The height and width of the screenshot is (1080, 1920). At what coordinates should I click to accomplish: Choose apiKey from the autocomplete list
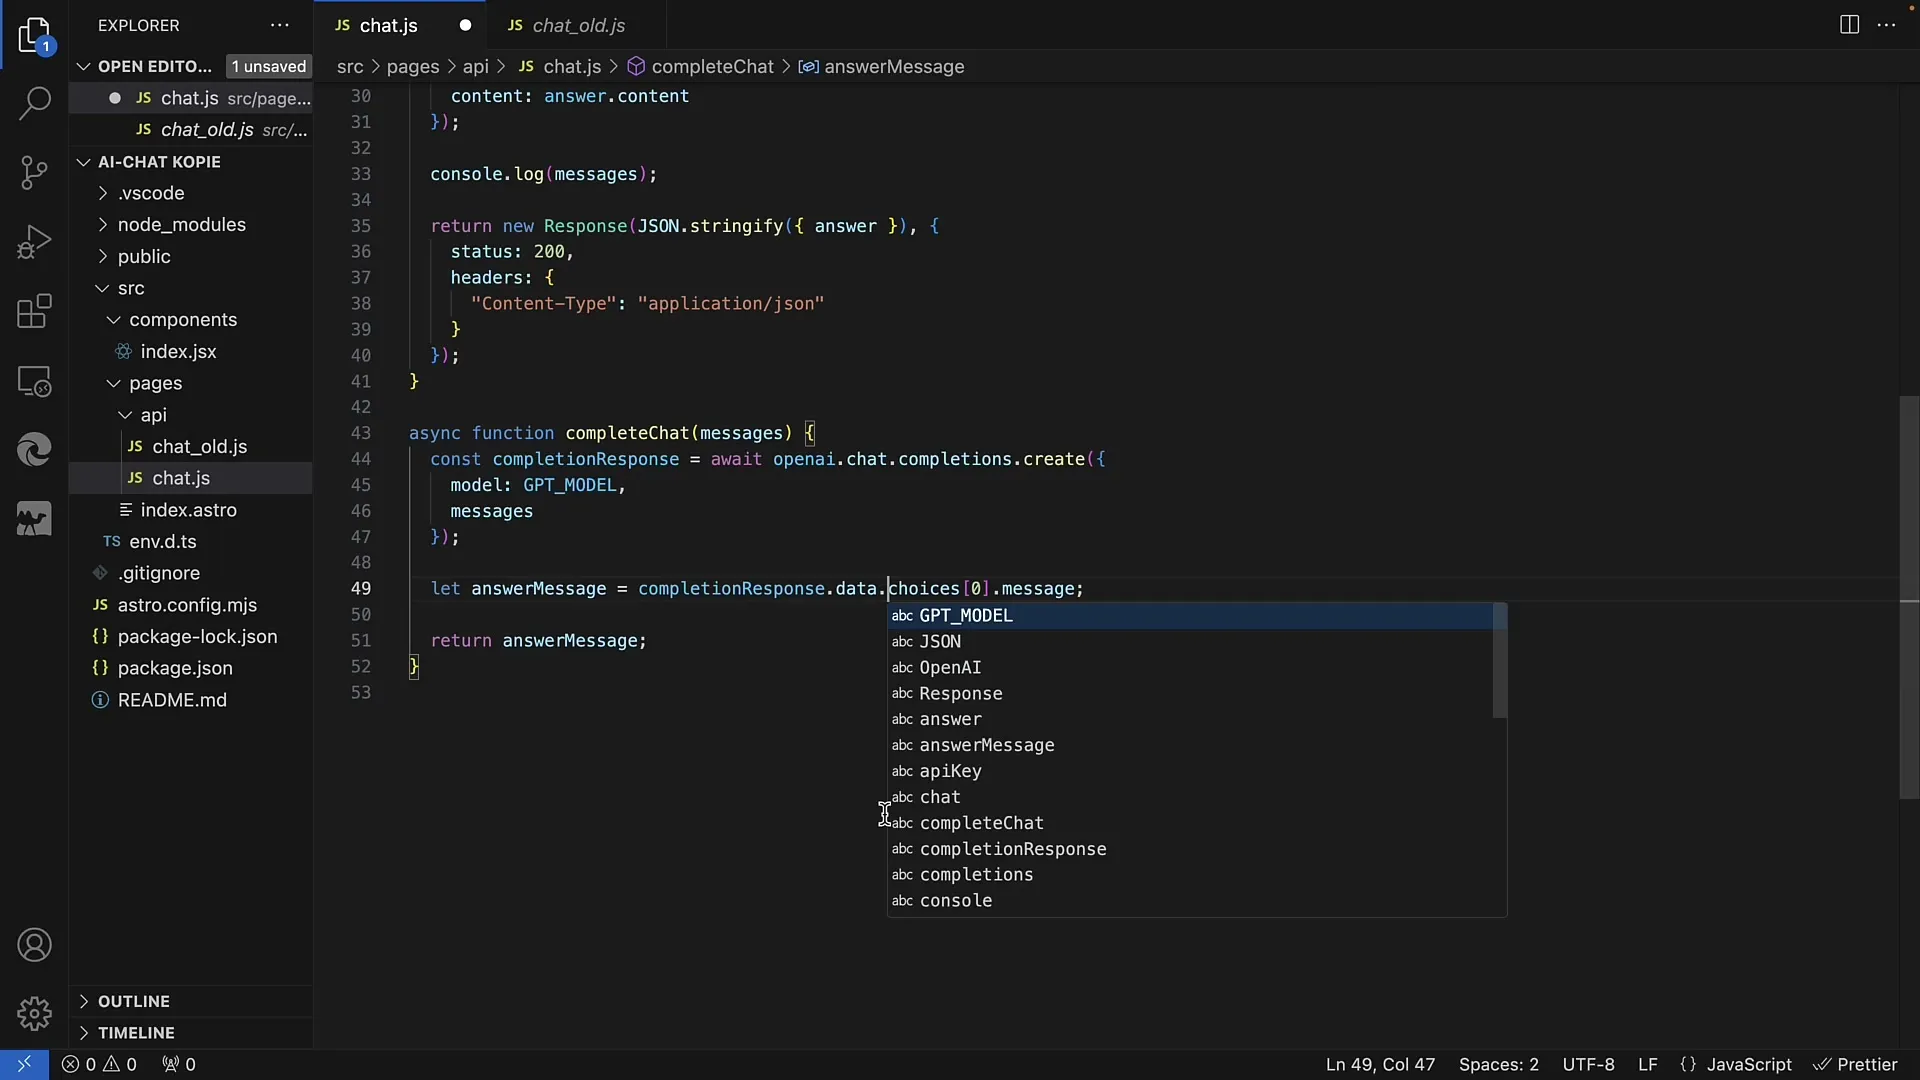pyautogui.click(x=1190, y=771)
